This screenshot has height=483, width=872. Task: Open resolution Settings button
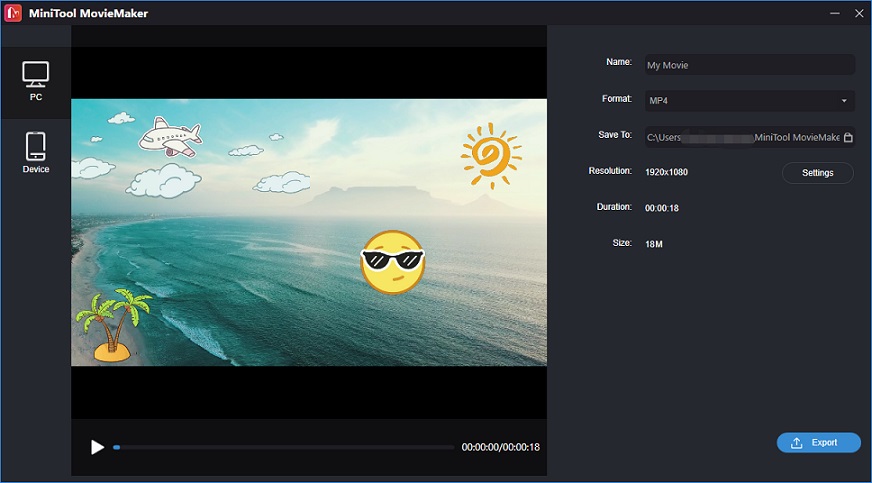click(818, 173)
